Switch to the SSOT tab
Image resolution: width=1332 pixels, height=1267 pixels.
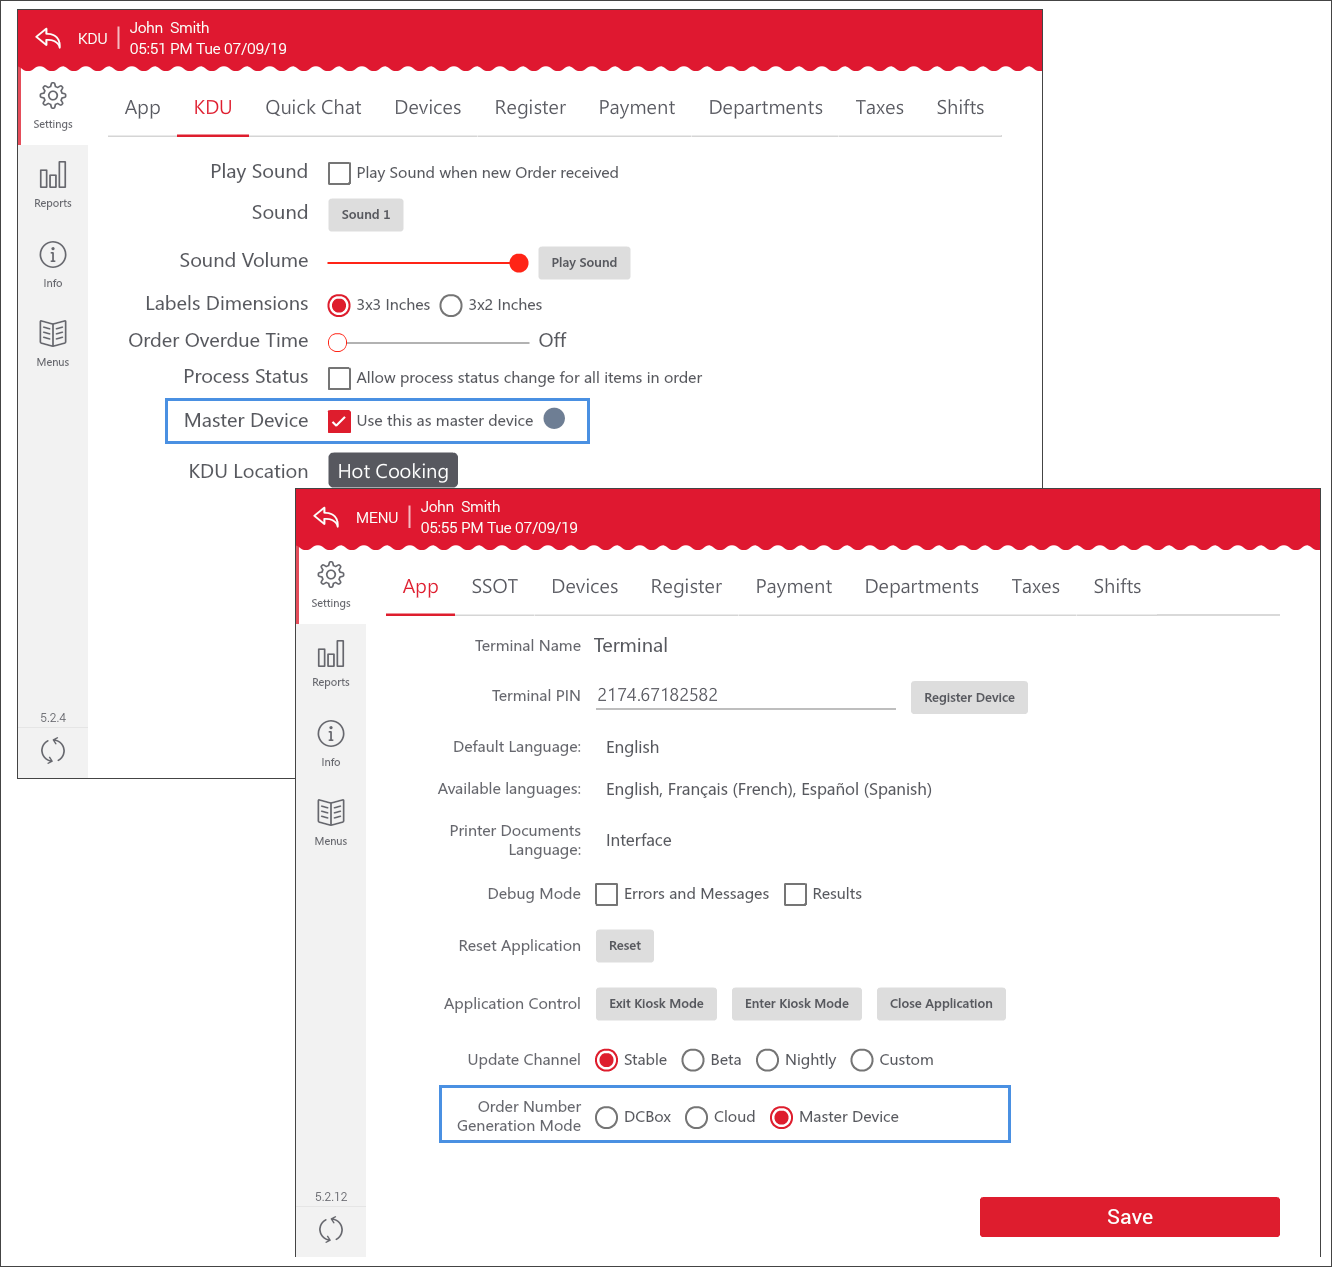(494, 587)
